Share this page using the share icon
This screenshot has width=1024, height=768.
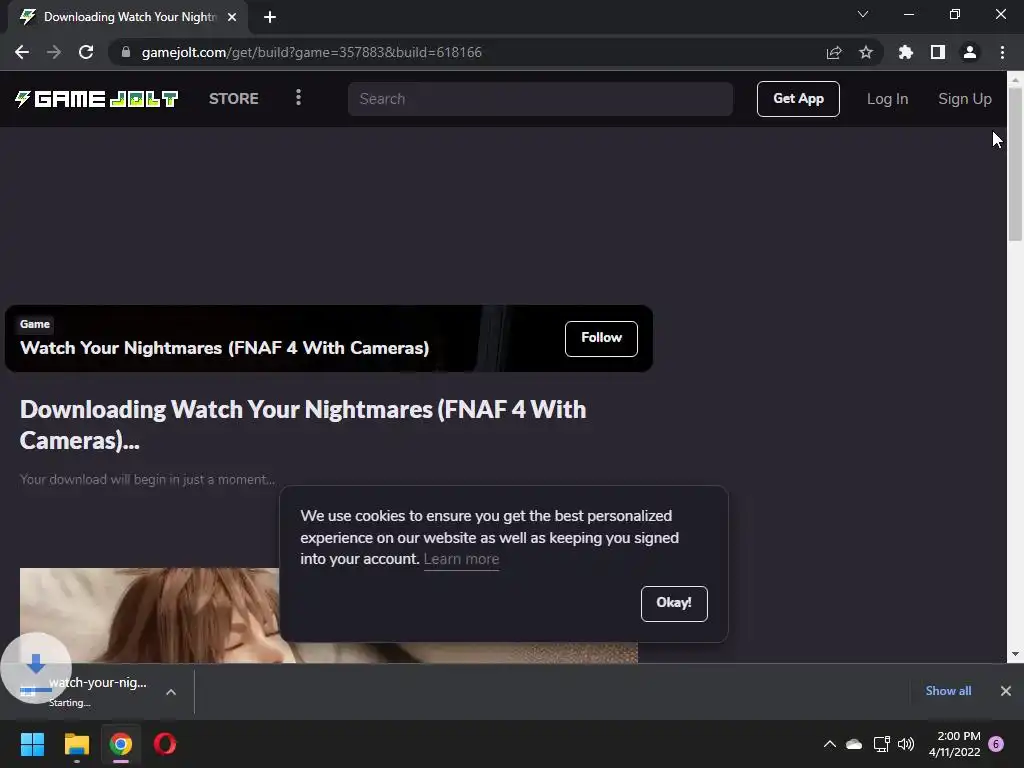[x=833, y=52]
